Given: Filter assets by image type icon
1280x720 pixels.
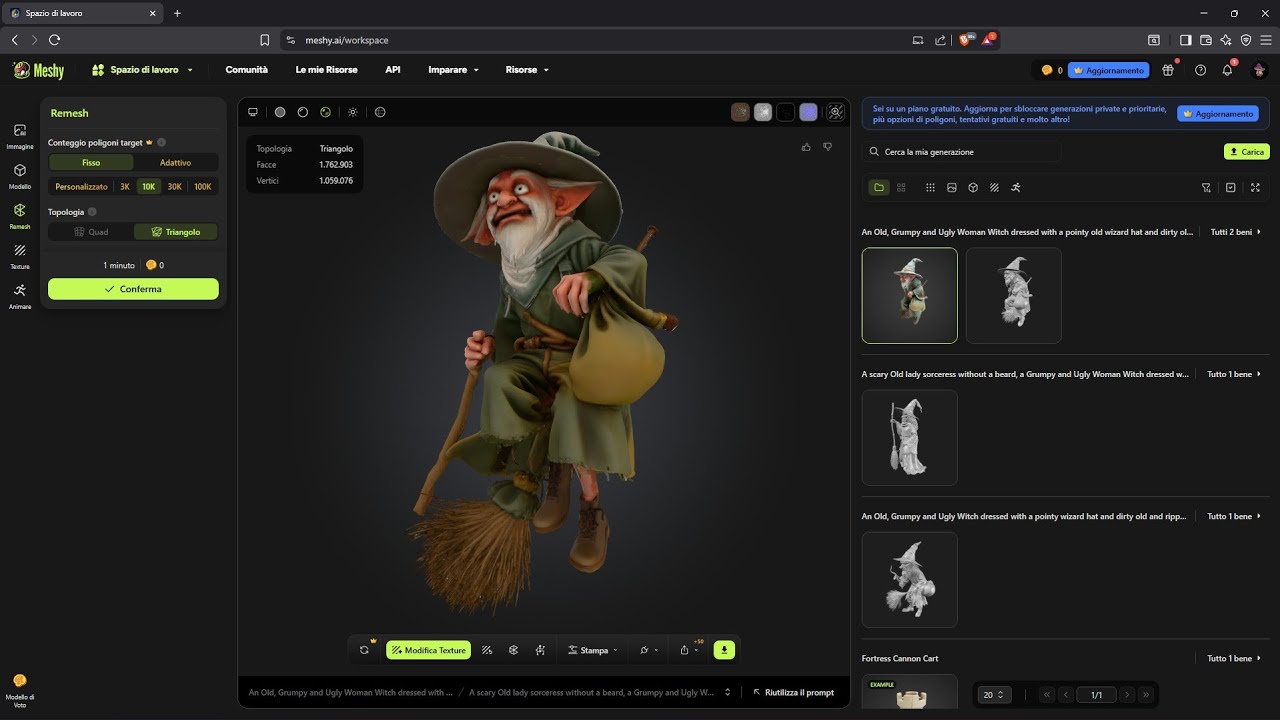Looking at the screenshot, I should point(952,187).
